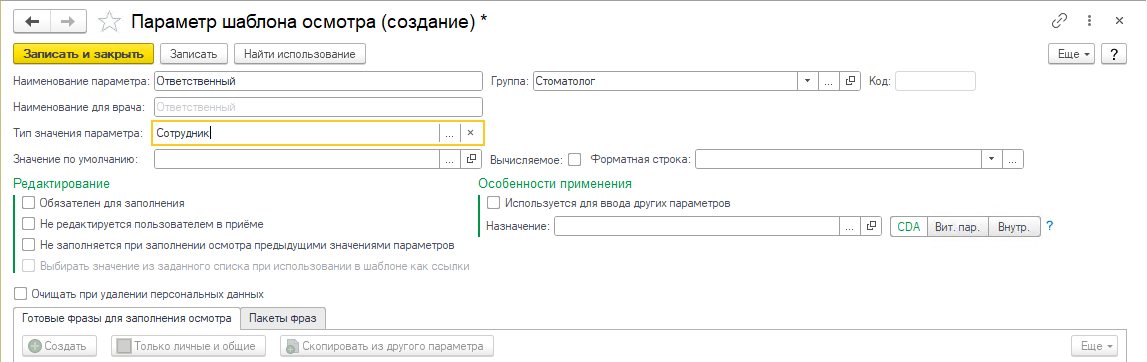Toggle Выбирать значение из заданного списка checkbox

pyautogui.click(x=29, y=265)
